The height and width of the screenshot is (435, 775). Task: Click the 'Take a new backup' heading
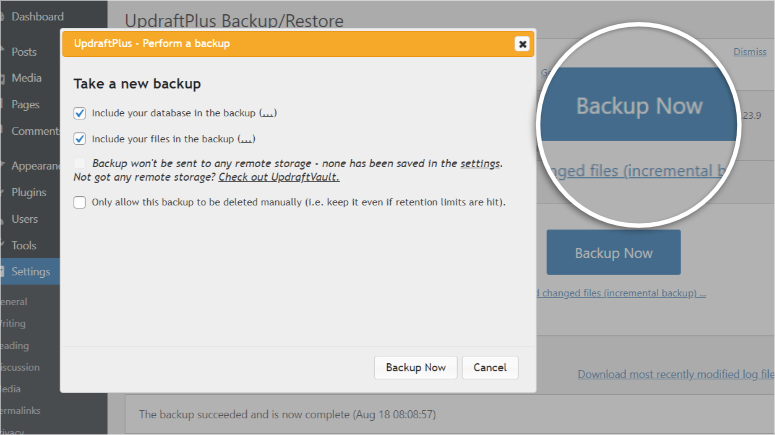pyautogui.click(x=137, y=84)
